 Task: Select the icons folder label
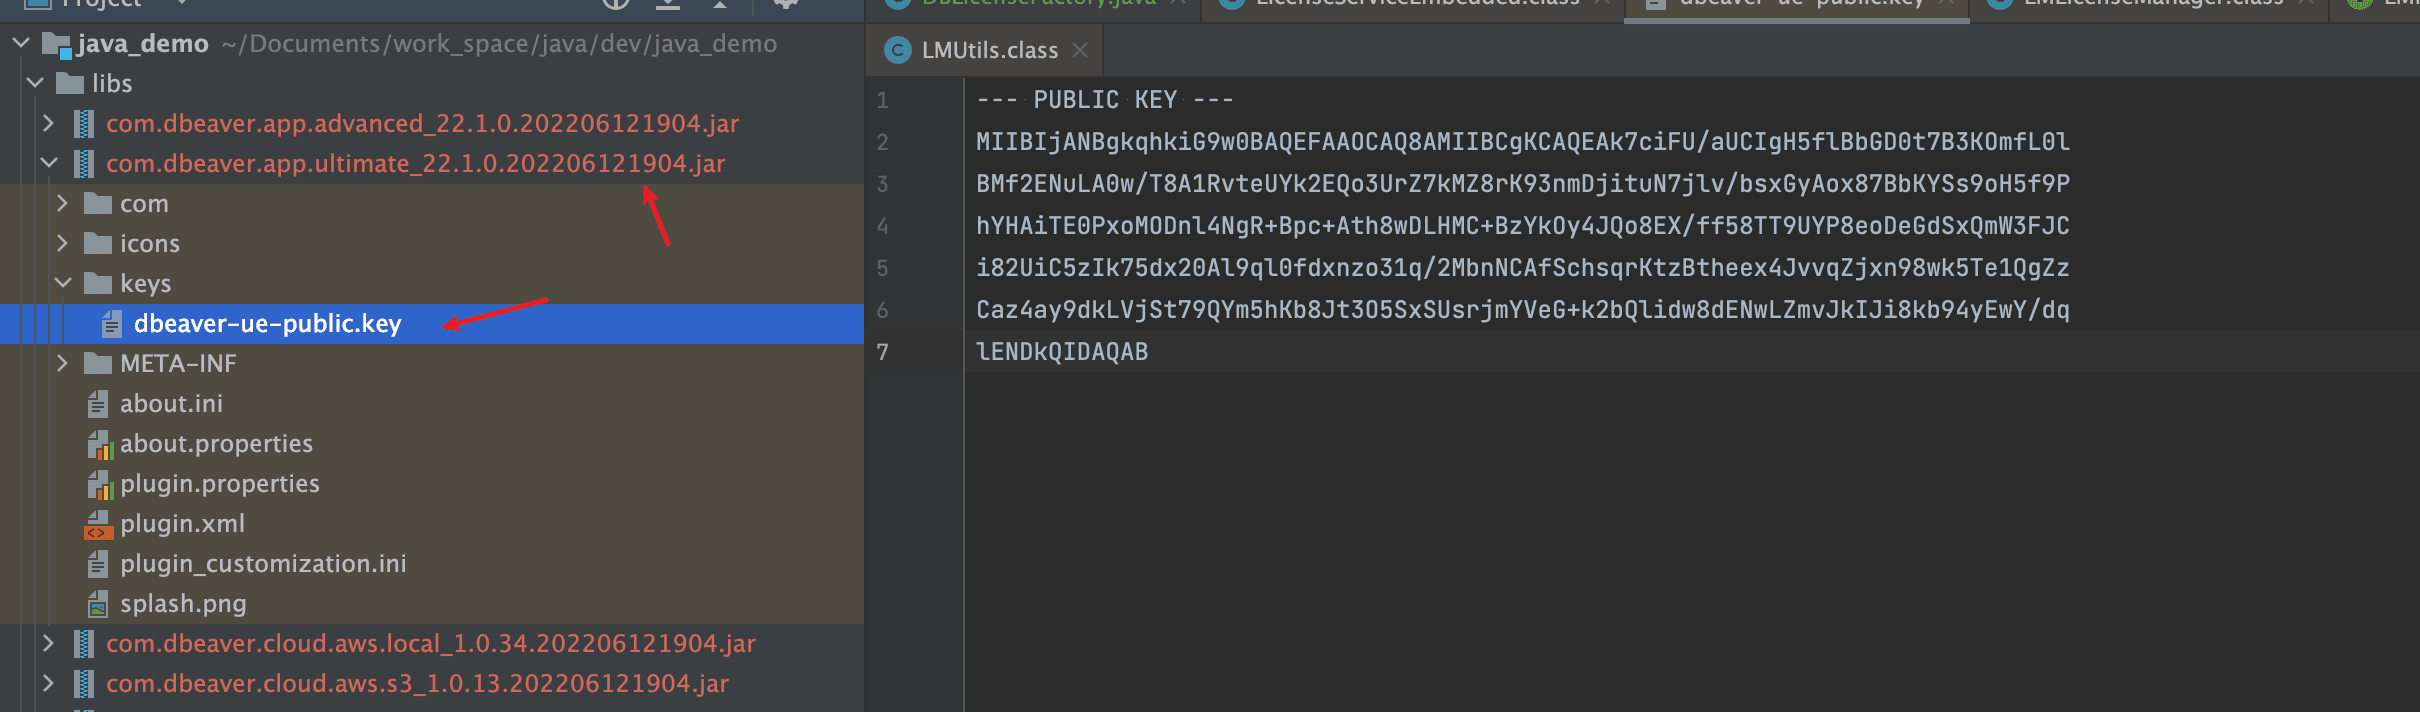[x=150, y=243]
